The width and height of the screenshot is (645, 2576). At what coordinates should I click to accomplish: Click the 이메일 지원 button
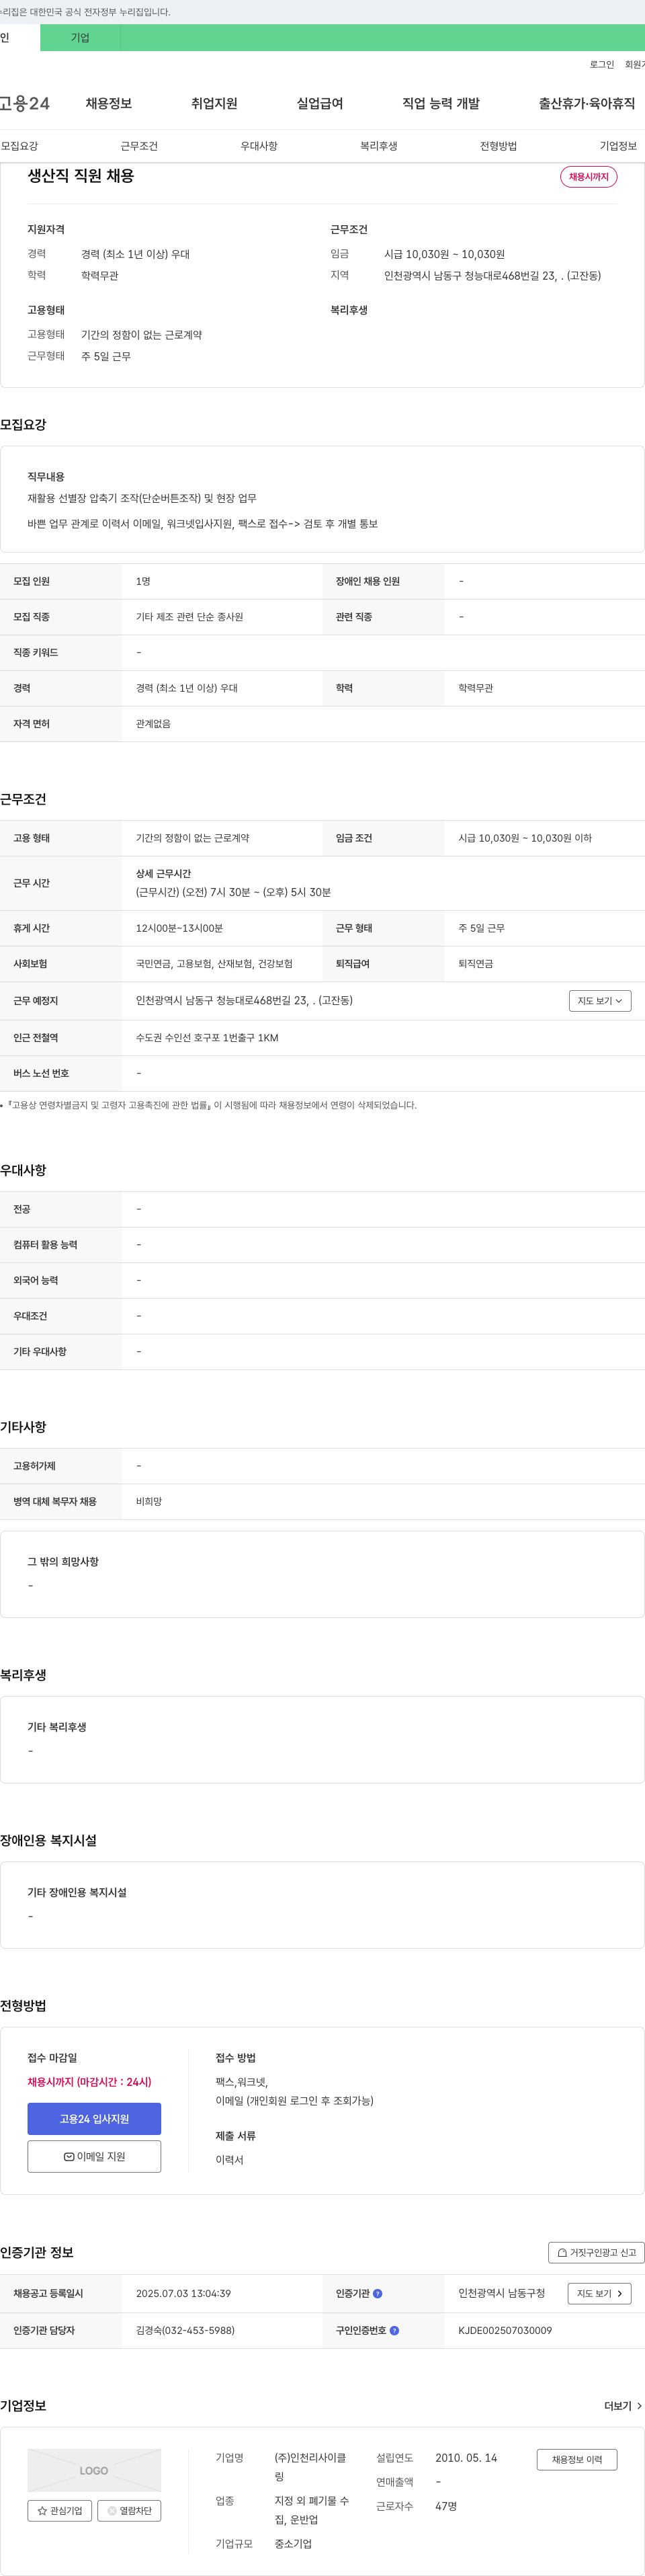point(94,2156)
